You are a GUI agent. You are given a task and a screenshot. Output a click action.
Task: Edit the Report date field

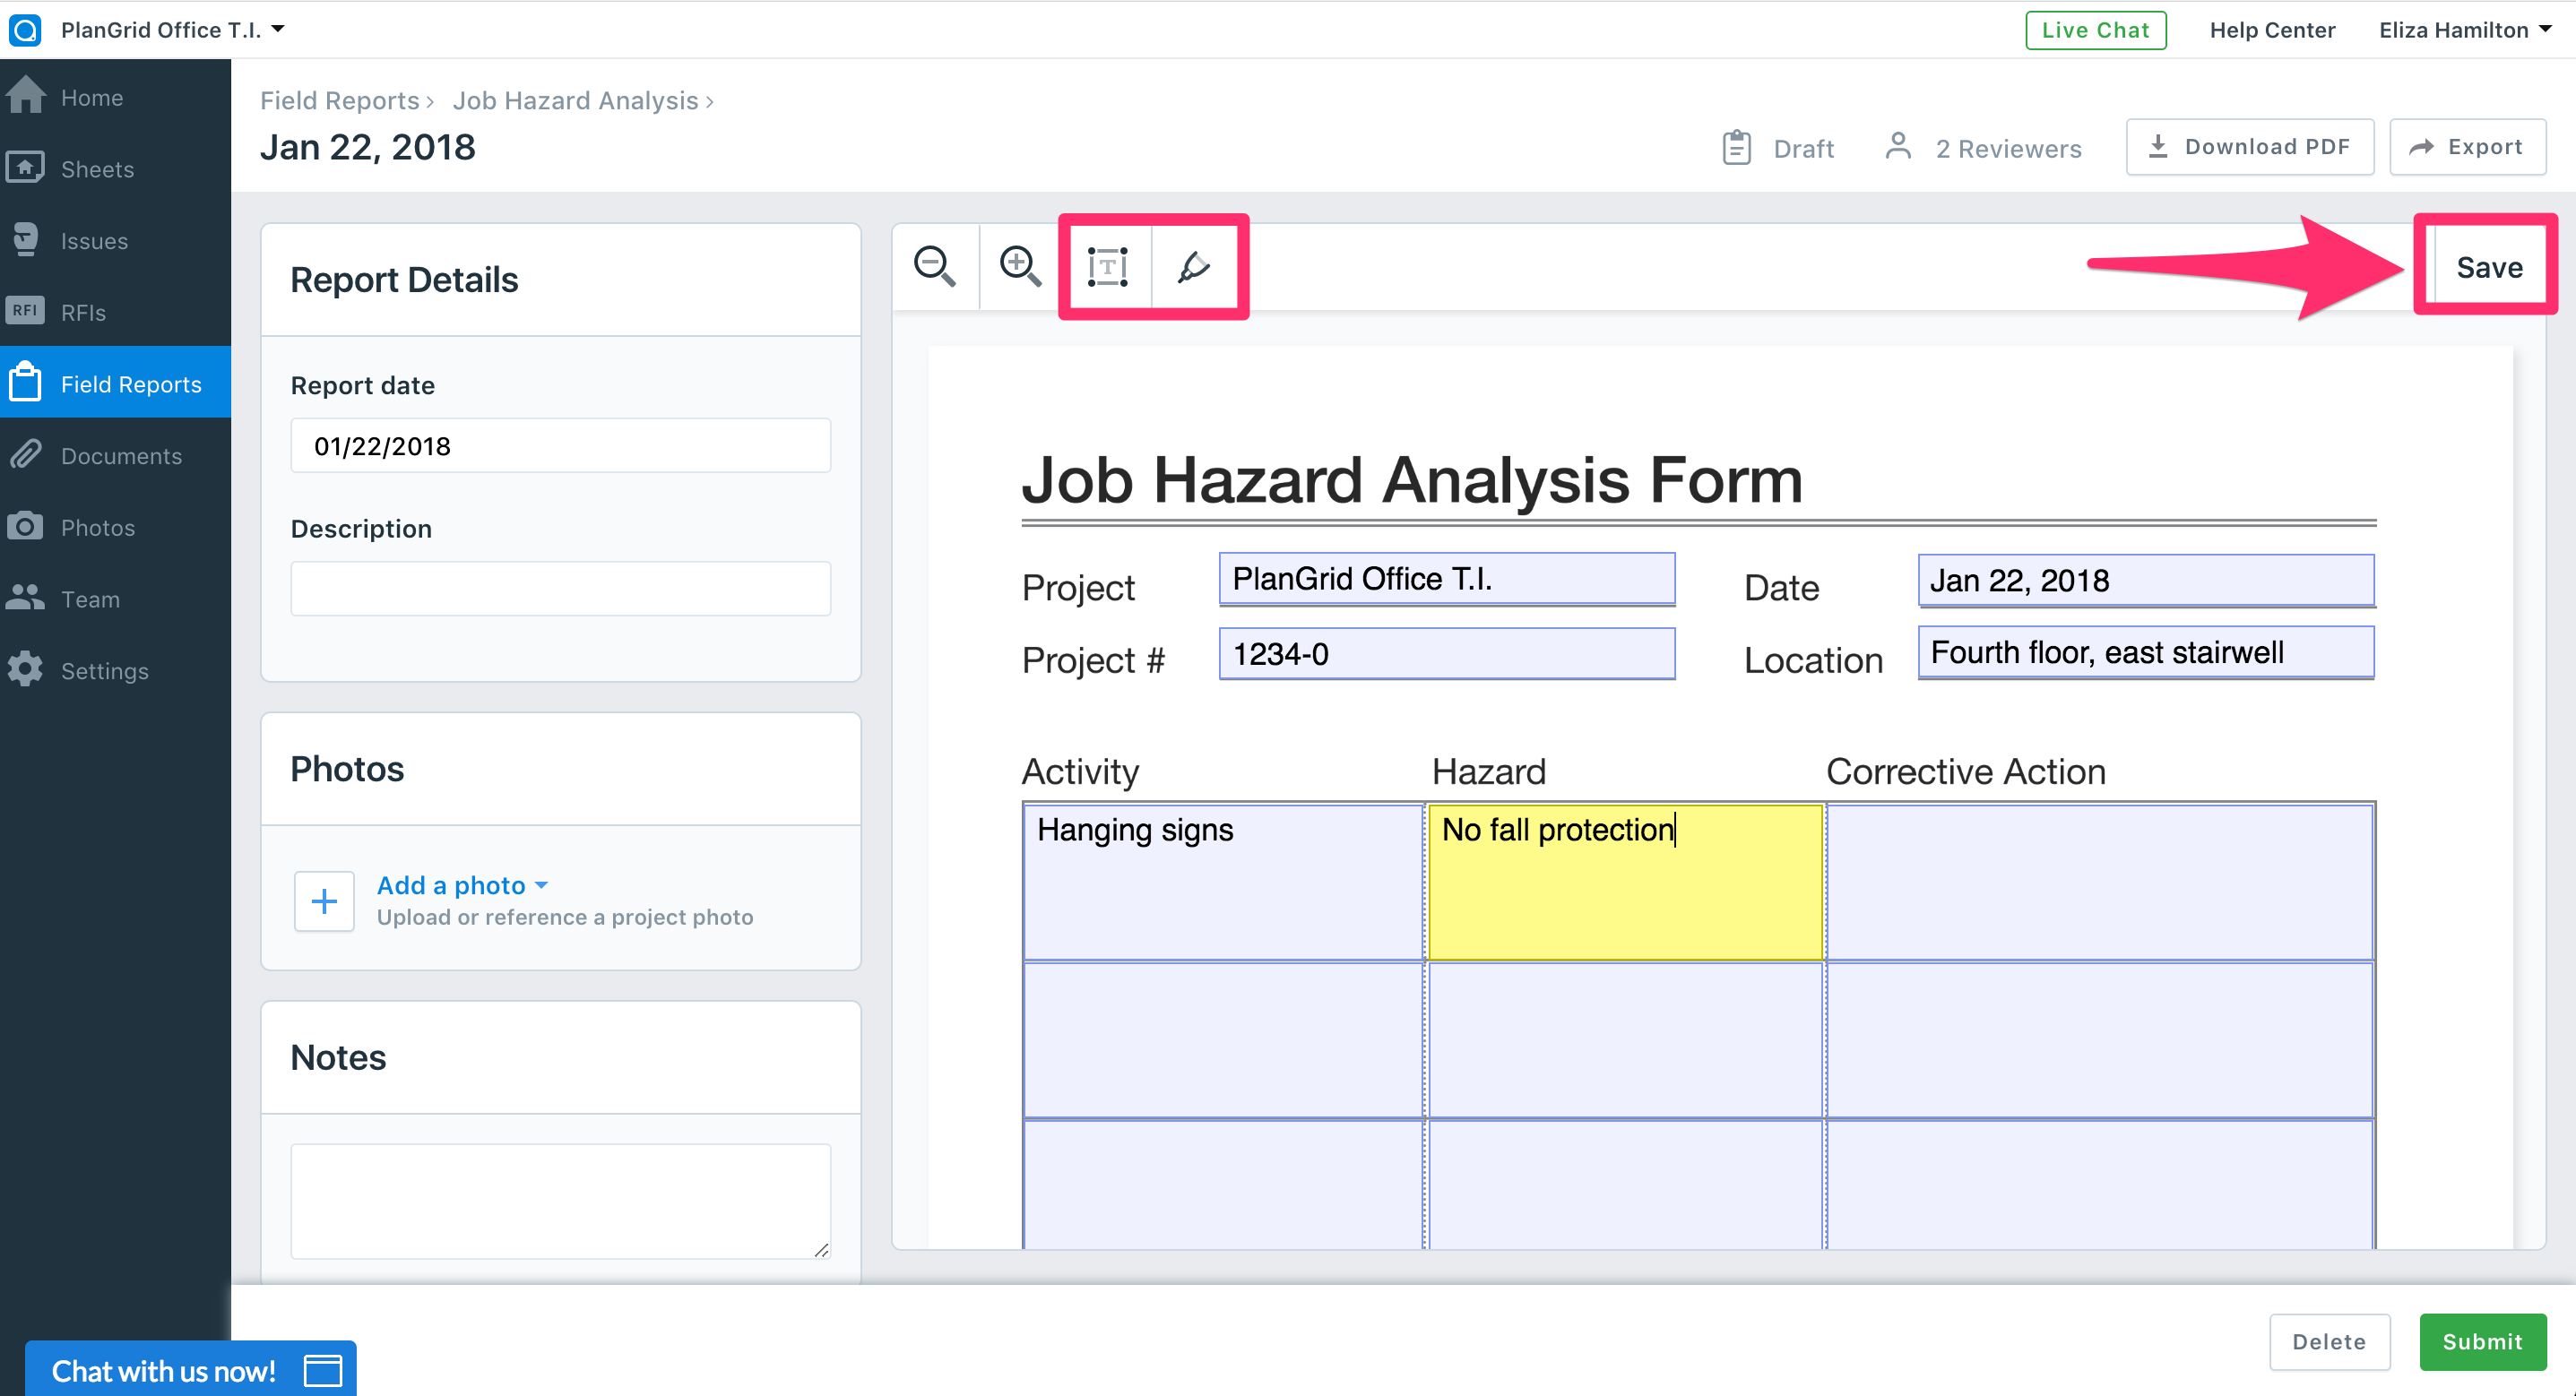pyautogui.click(x=561, y=446)
